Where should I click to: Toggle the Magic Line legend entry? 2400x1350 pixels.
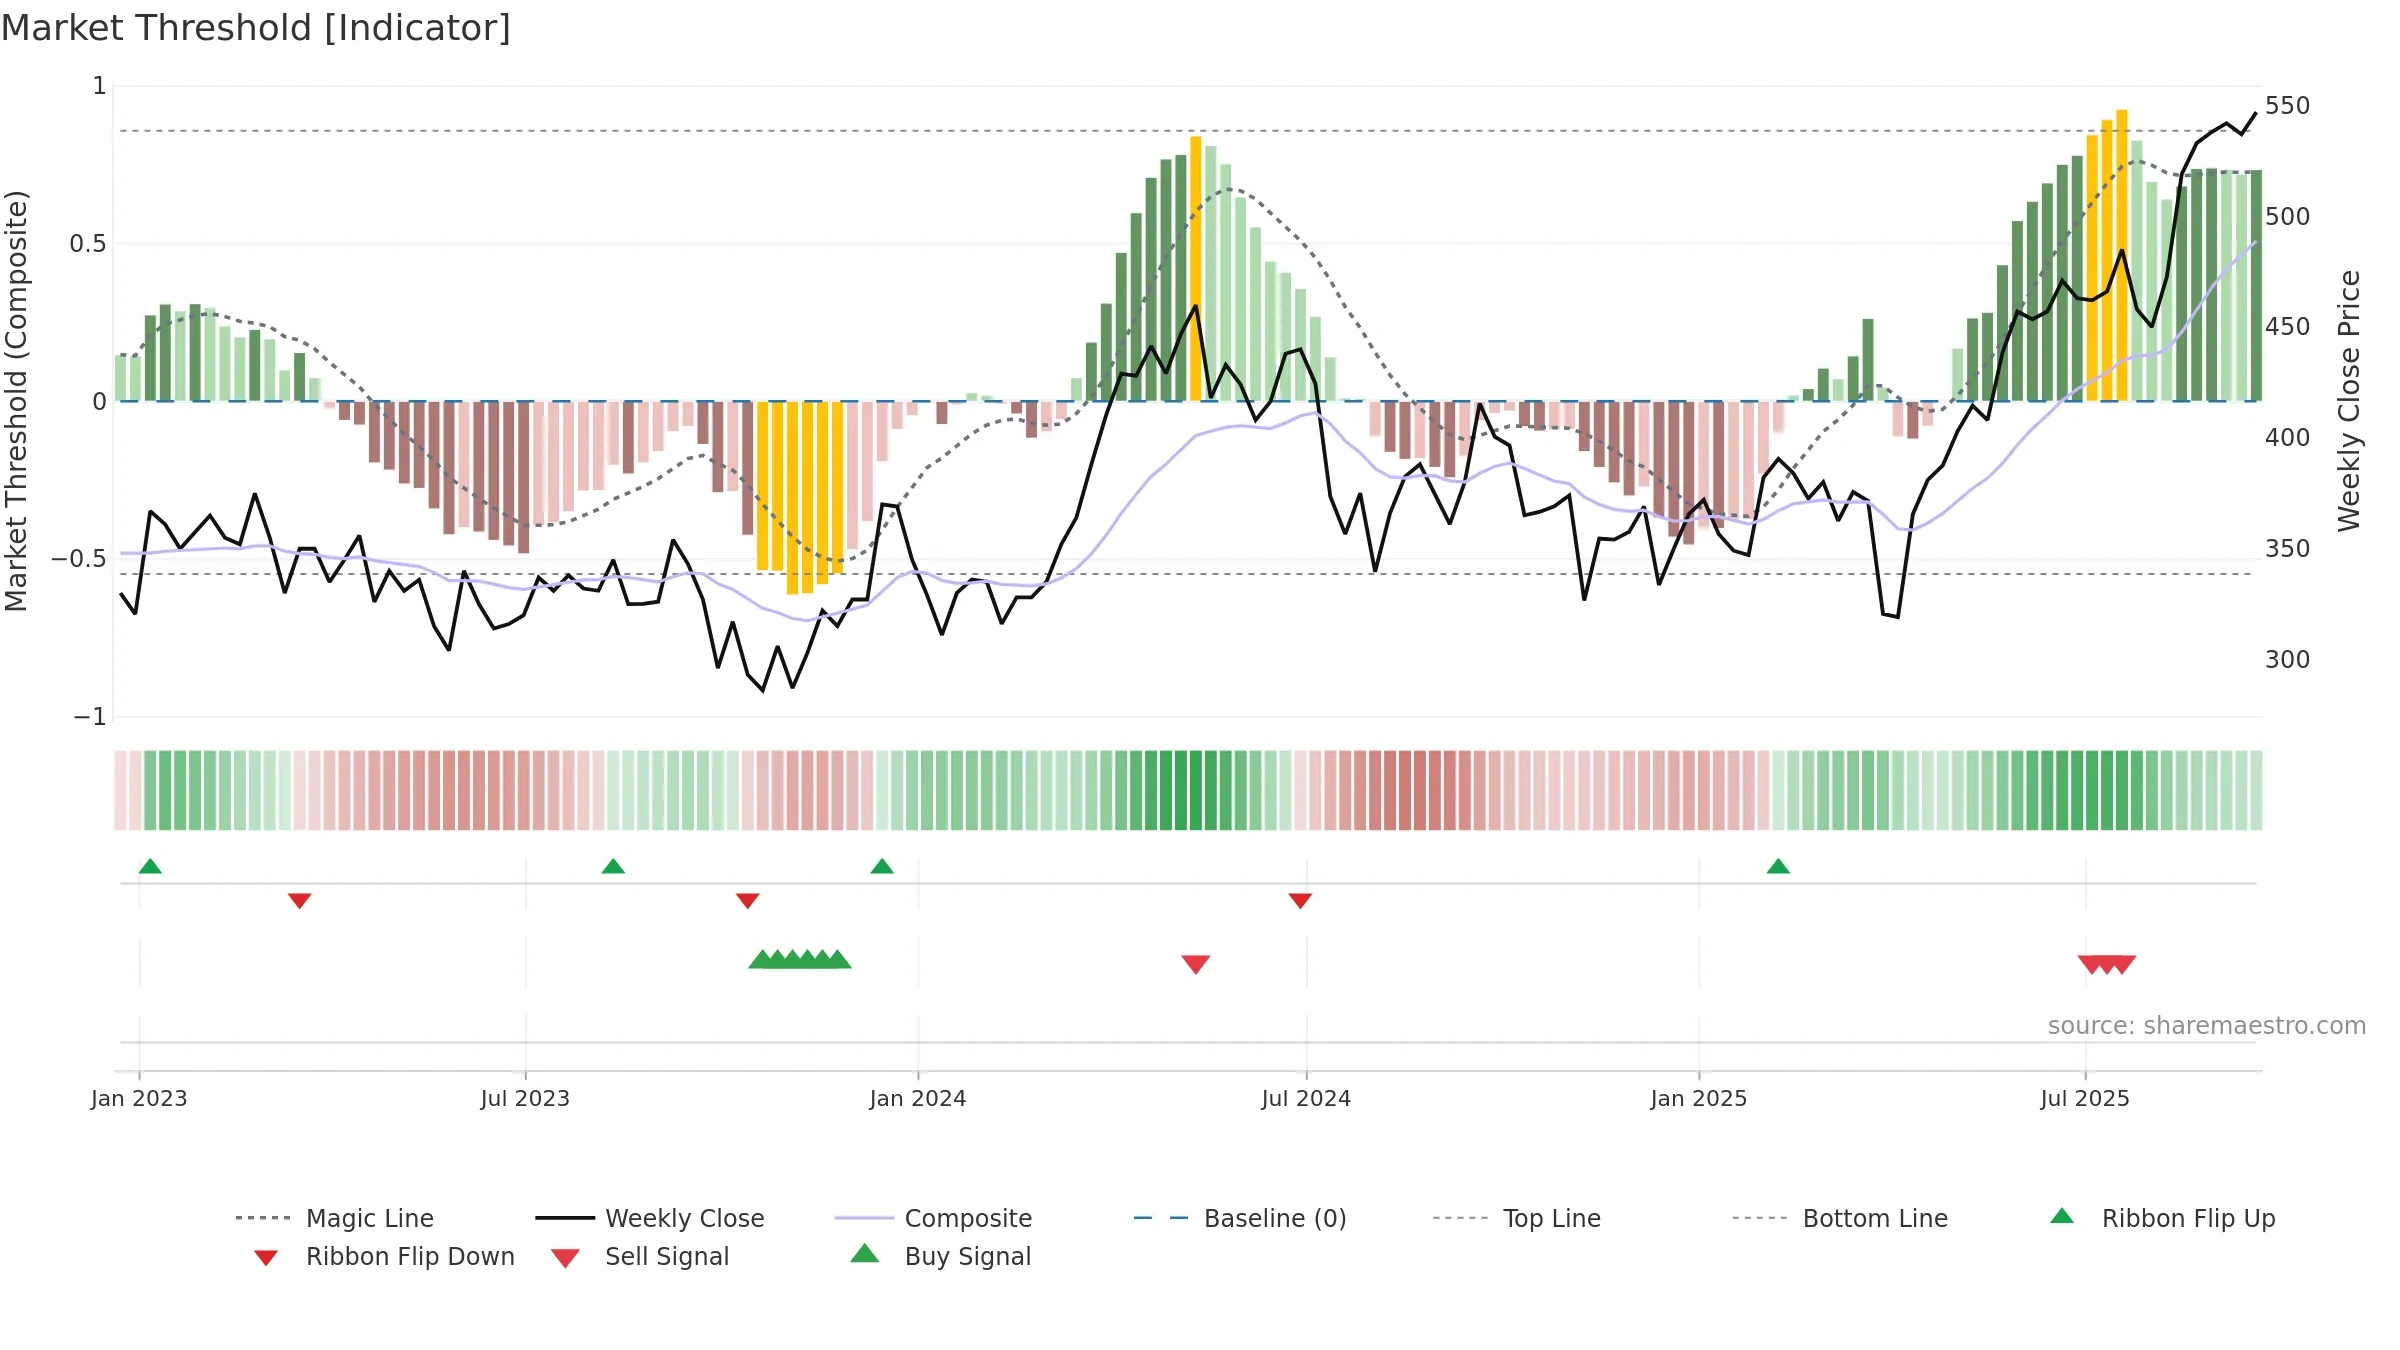pos(334,1218)
